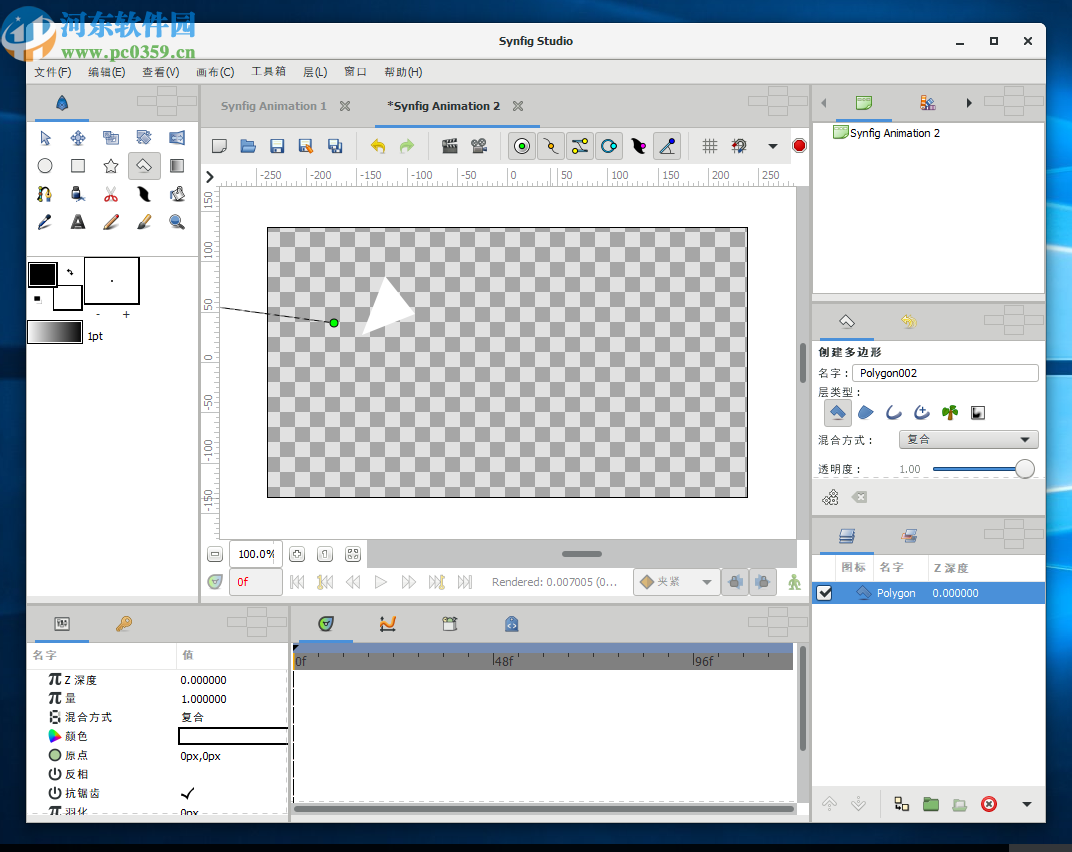Toggle animation mode with the red record button

(x=799, y=145)
